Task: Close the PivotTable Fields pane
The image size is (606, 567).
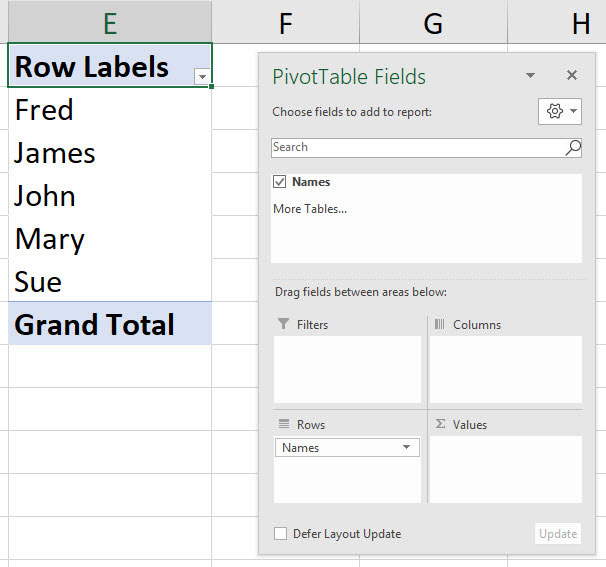Action: [x=572, y=76]
